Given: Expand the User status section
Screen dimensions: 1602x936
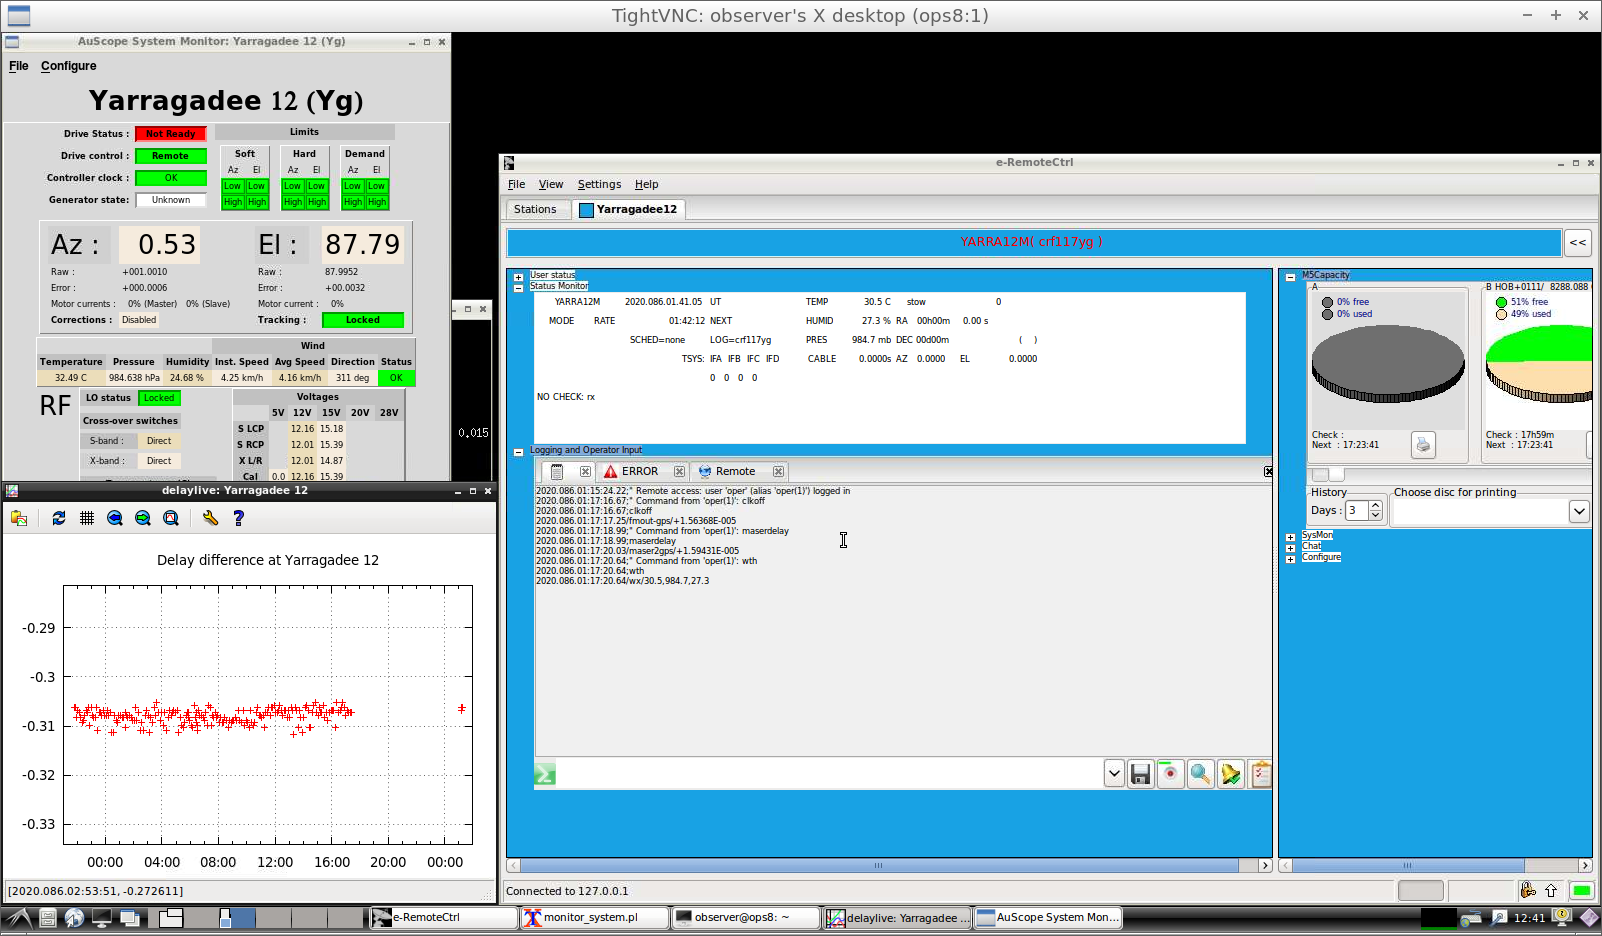Looking at the screenshot, I should pos(518,277).
